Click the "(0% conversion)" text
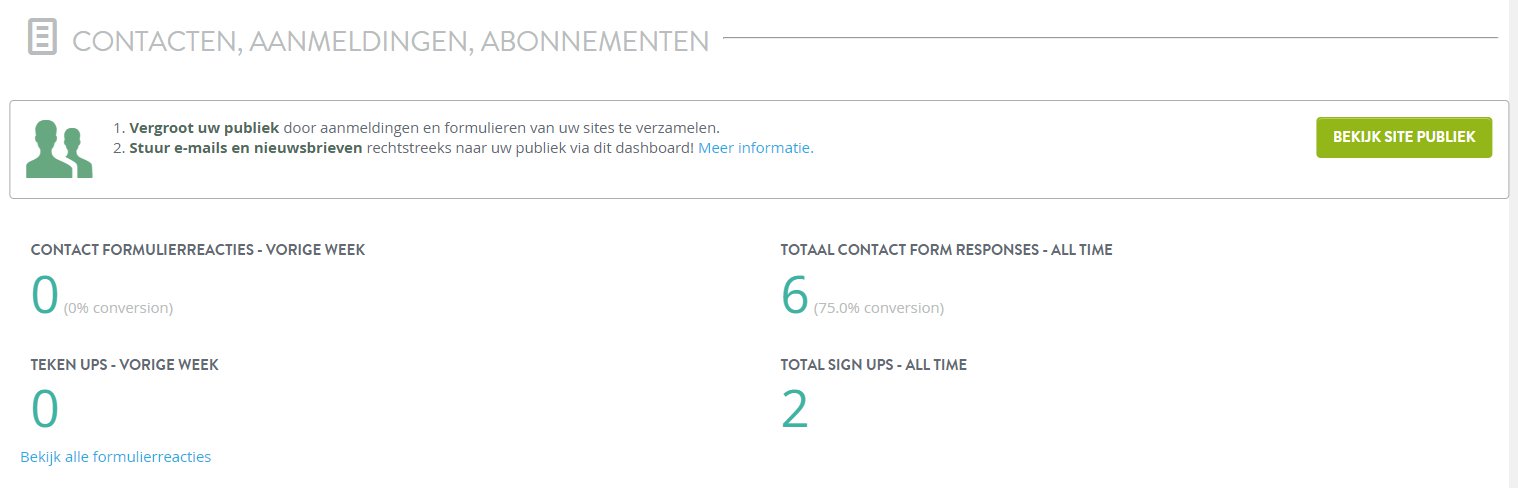This screenshot has width=1518, height=488. 118,308
